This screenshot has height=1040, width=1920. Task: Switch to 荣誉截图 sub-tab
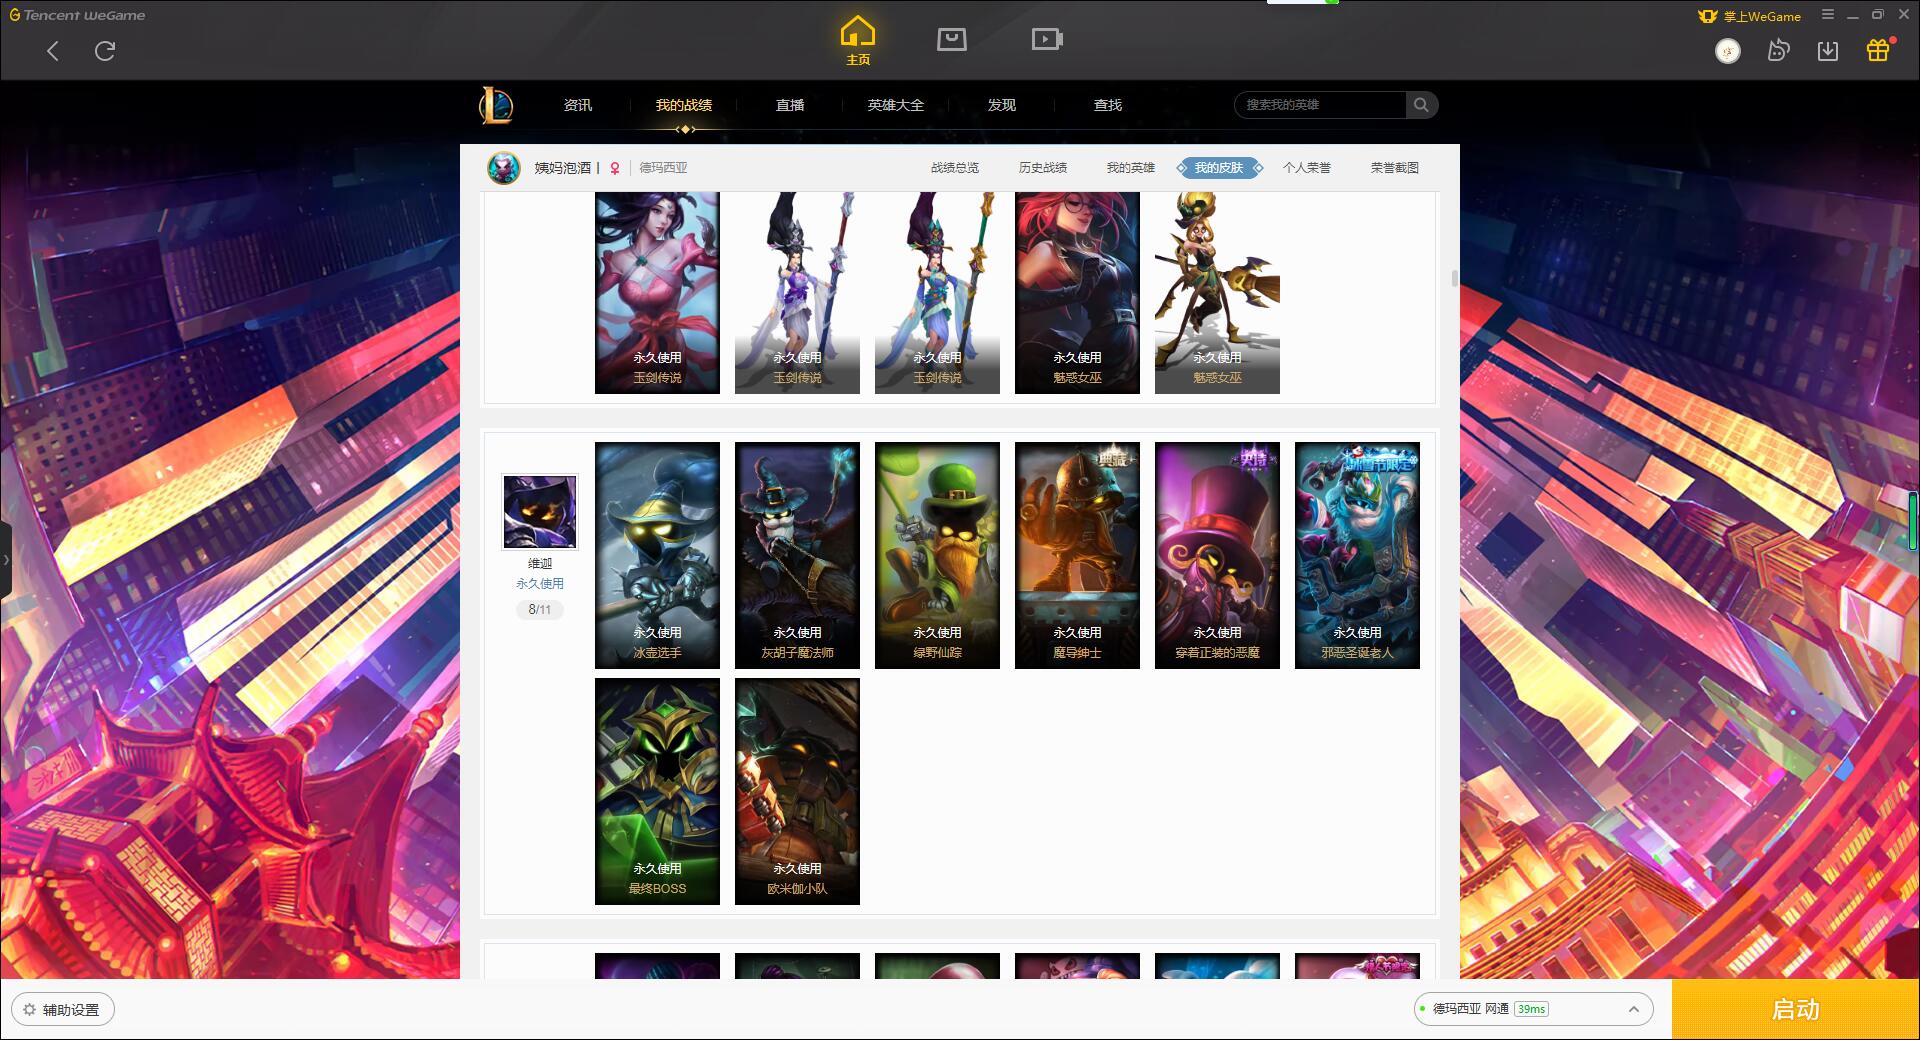tap(1395, 168)
